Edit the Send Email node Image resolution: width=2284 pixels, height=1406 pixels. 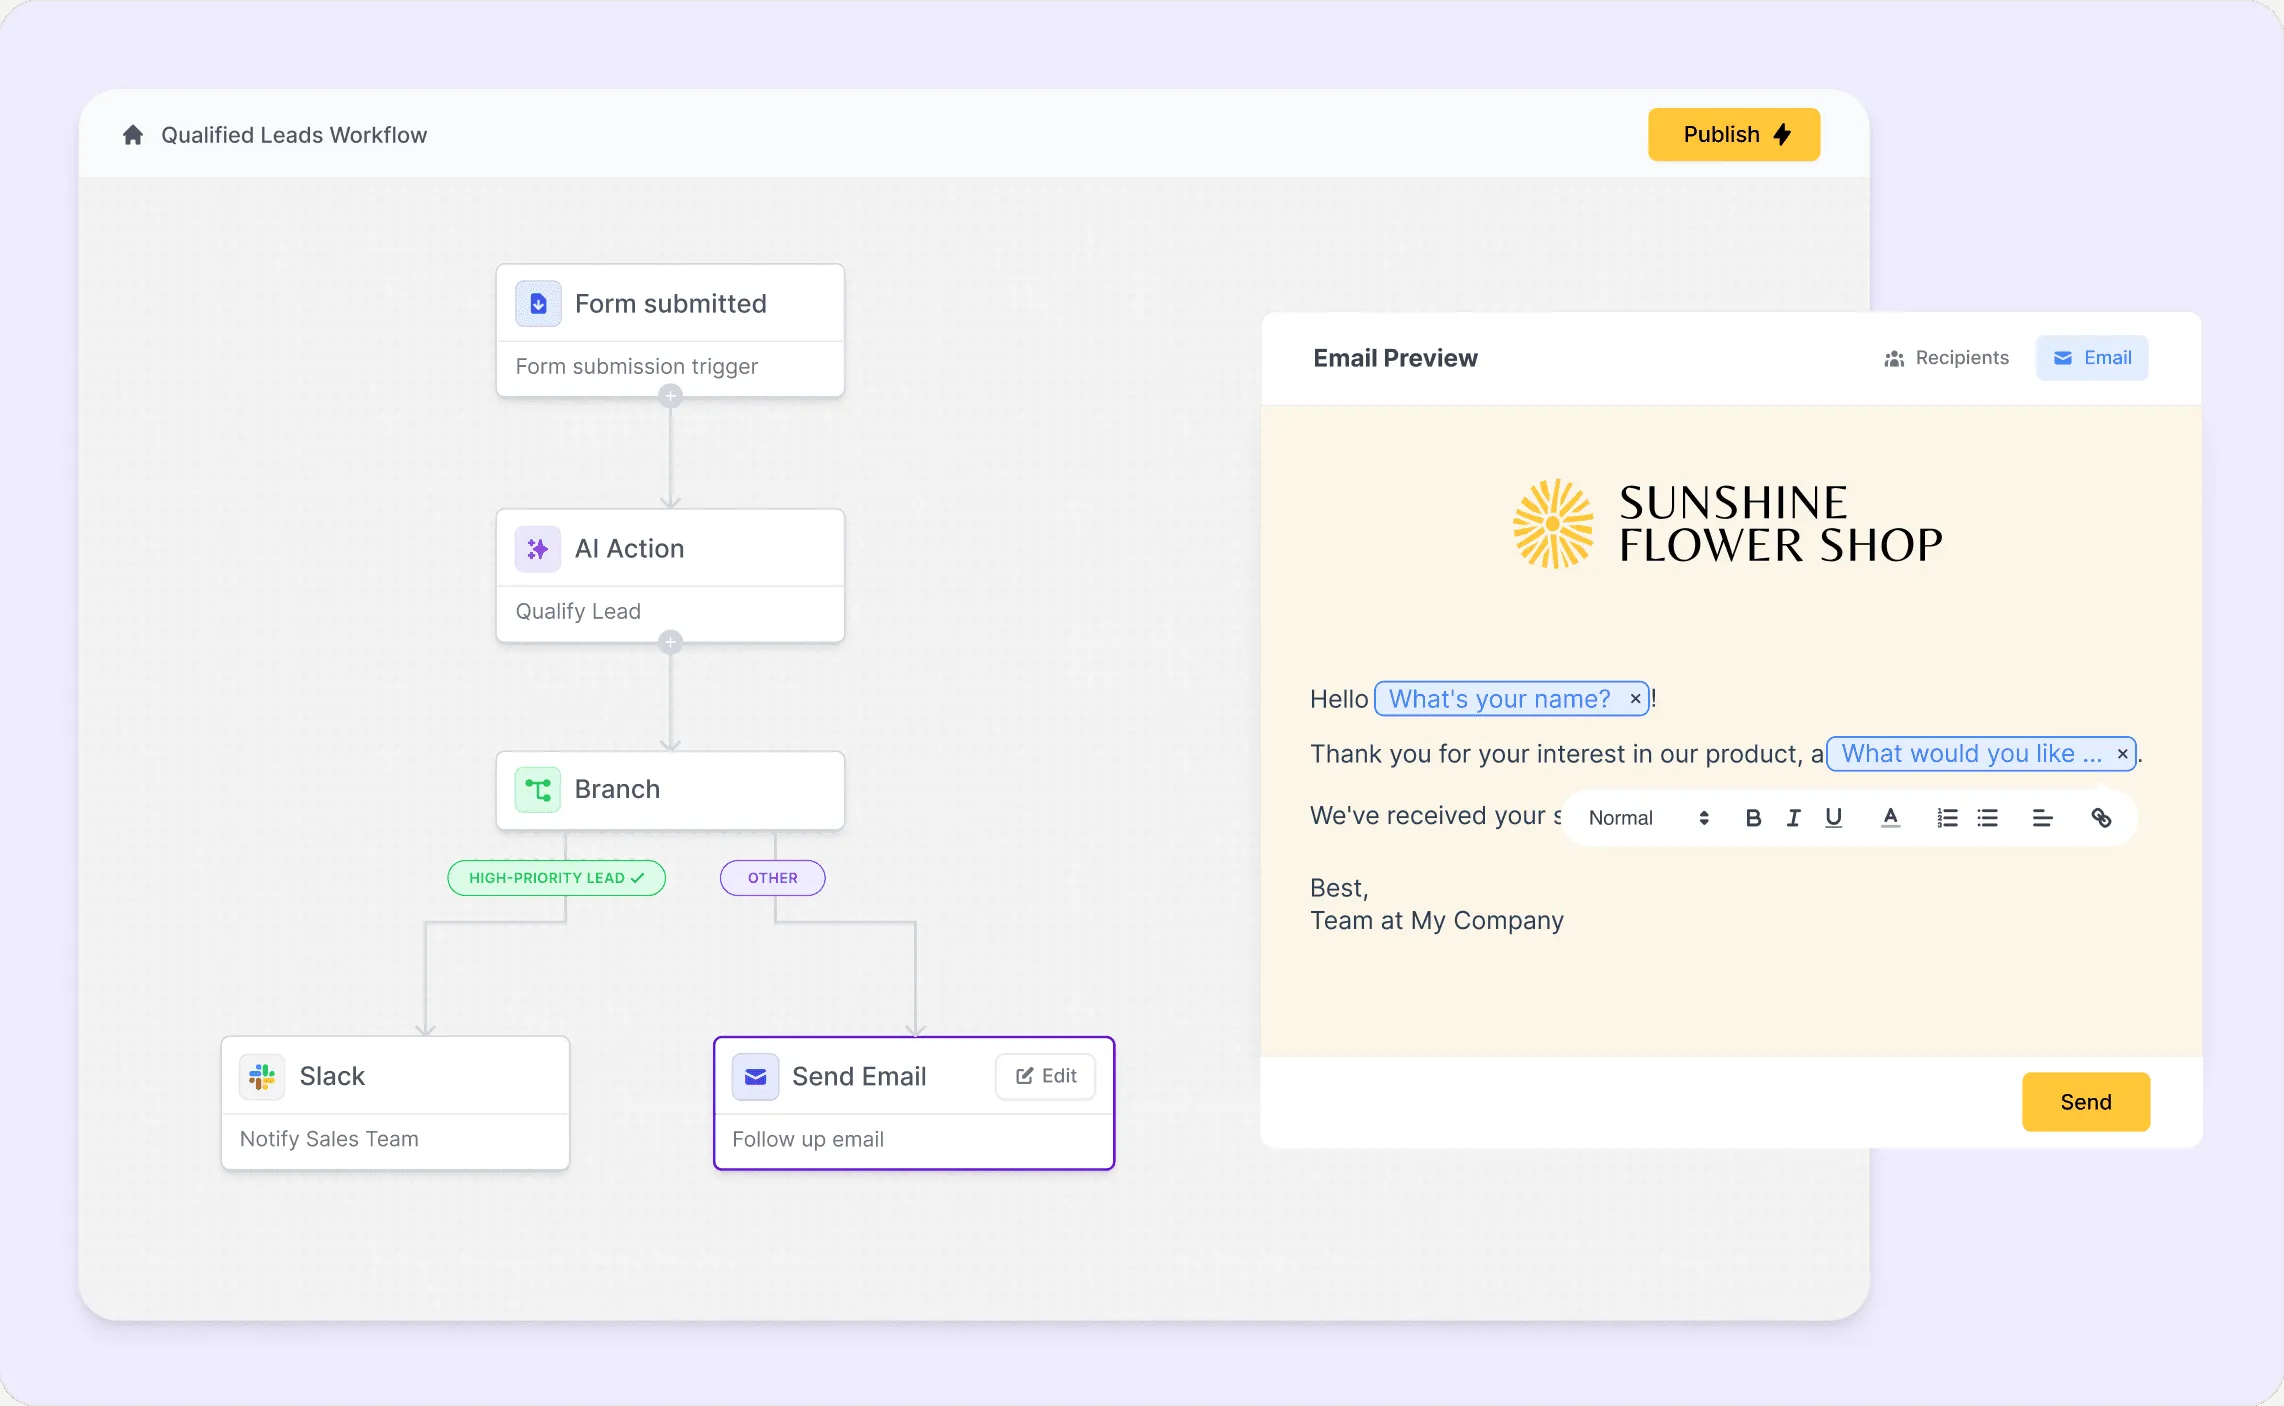(1046, 1076)
